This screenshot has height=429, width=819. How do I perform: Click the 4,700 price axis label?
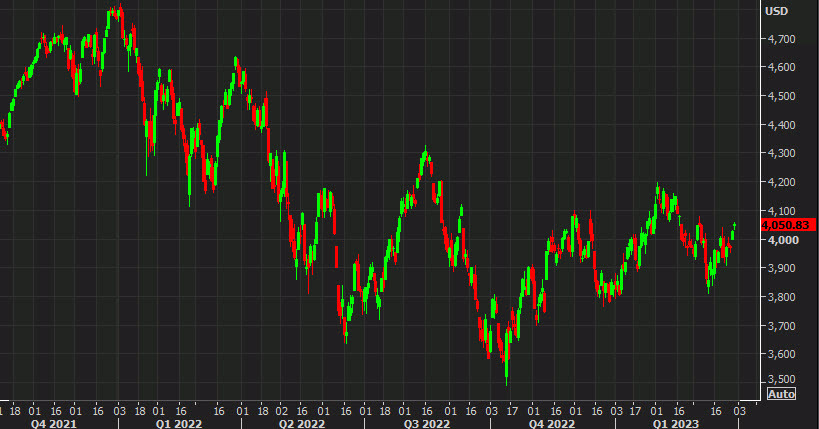pos(781,39)
